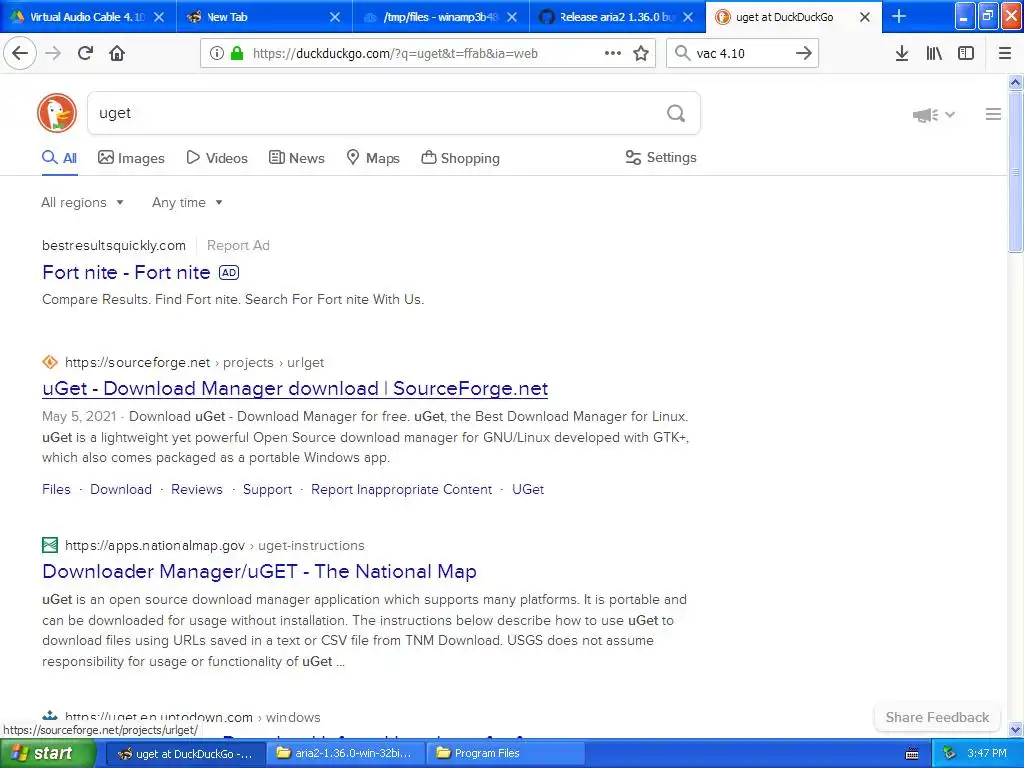Screen dimensions: 1024x768
Task: Open the UGet sublink
Action: point(528,489)
